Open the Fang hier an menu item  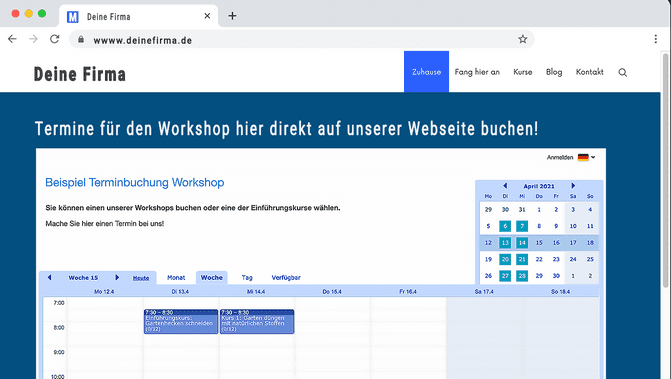(x=477, y=72)
